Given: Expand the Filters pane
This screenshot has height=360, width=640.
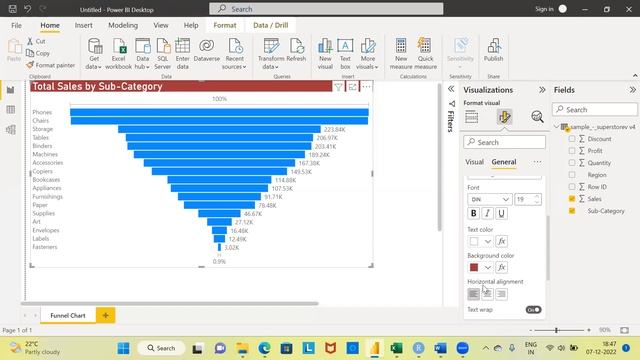Looking at the screenshot, I should pyautogui.click(x=451, y=89).
